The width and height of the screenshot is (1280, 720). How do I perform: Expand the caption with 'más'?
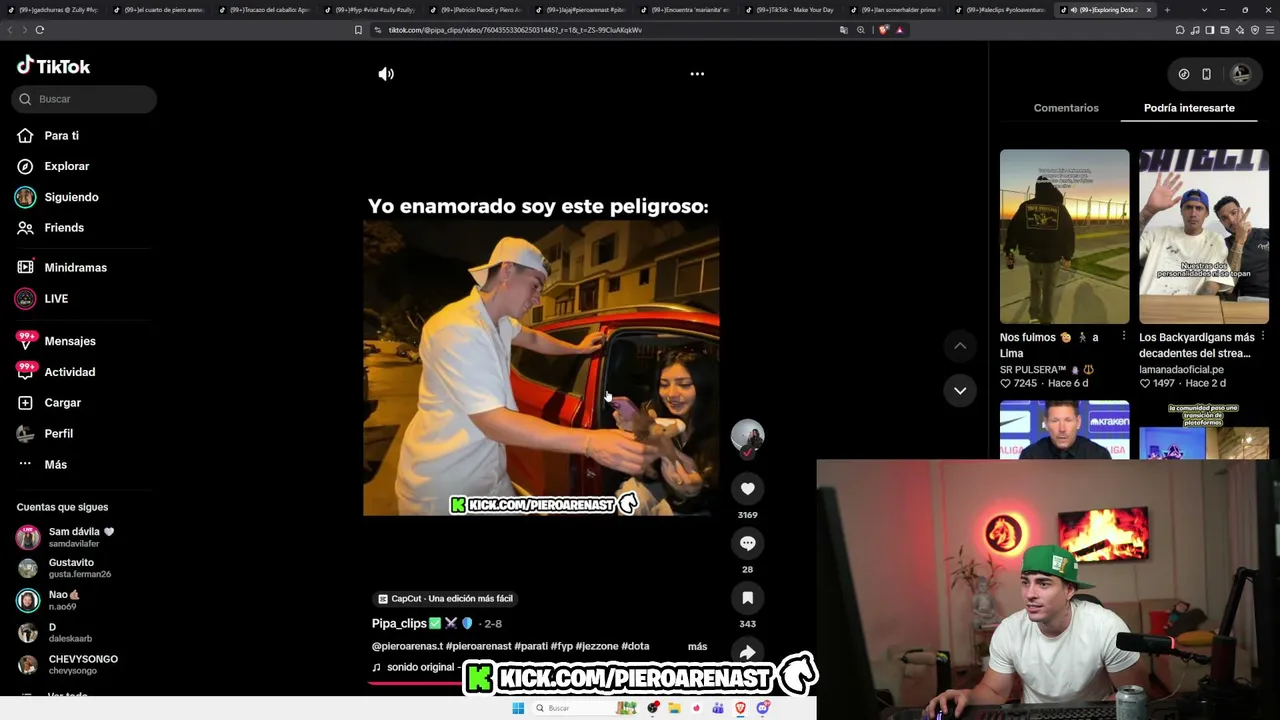pos(697,647)
